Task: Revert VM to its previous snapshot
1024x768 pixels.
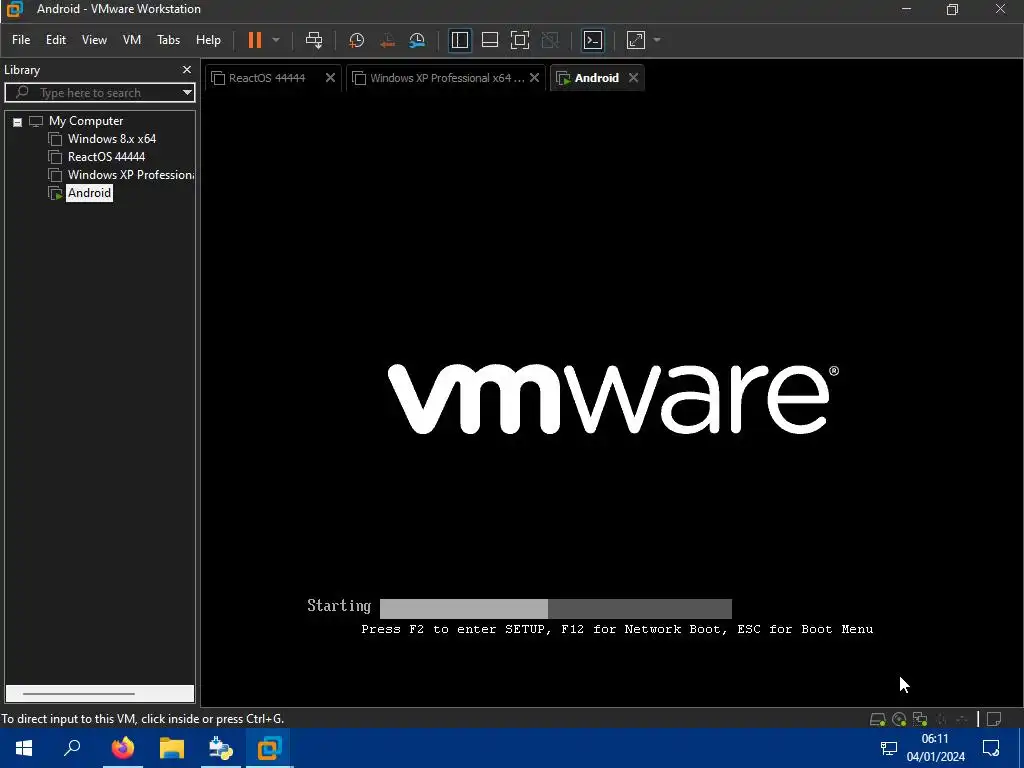Action: coord(387,40)
